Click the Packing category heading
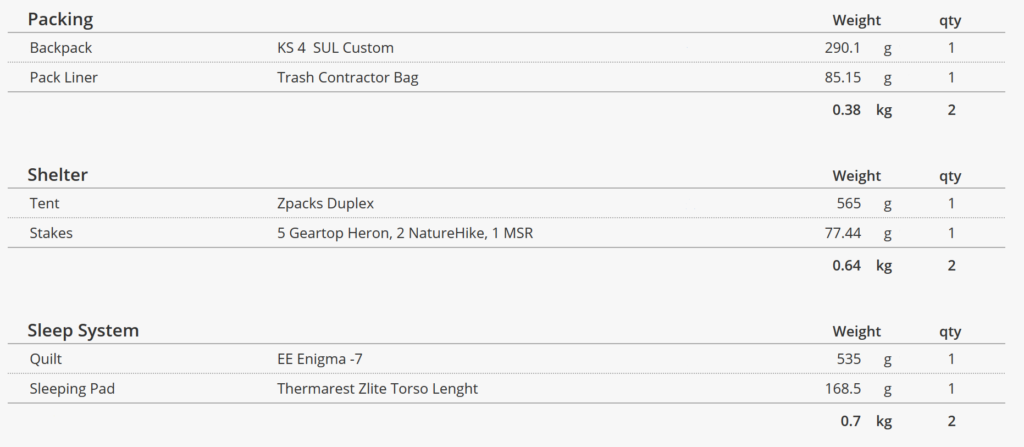Viewport: 1024px width, 447px height. coord(60,20)
